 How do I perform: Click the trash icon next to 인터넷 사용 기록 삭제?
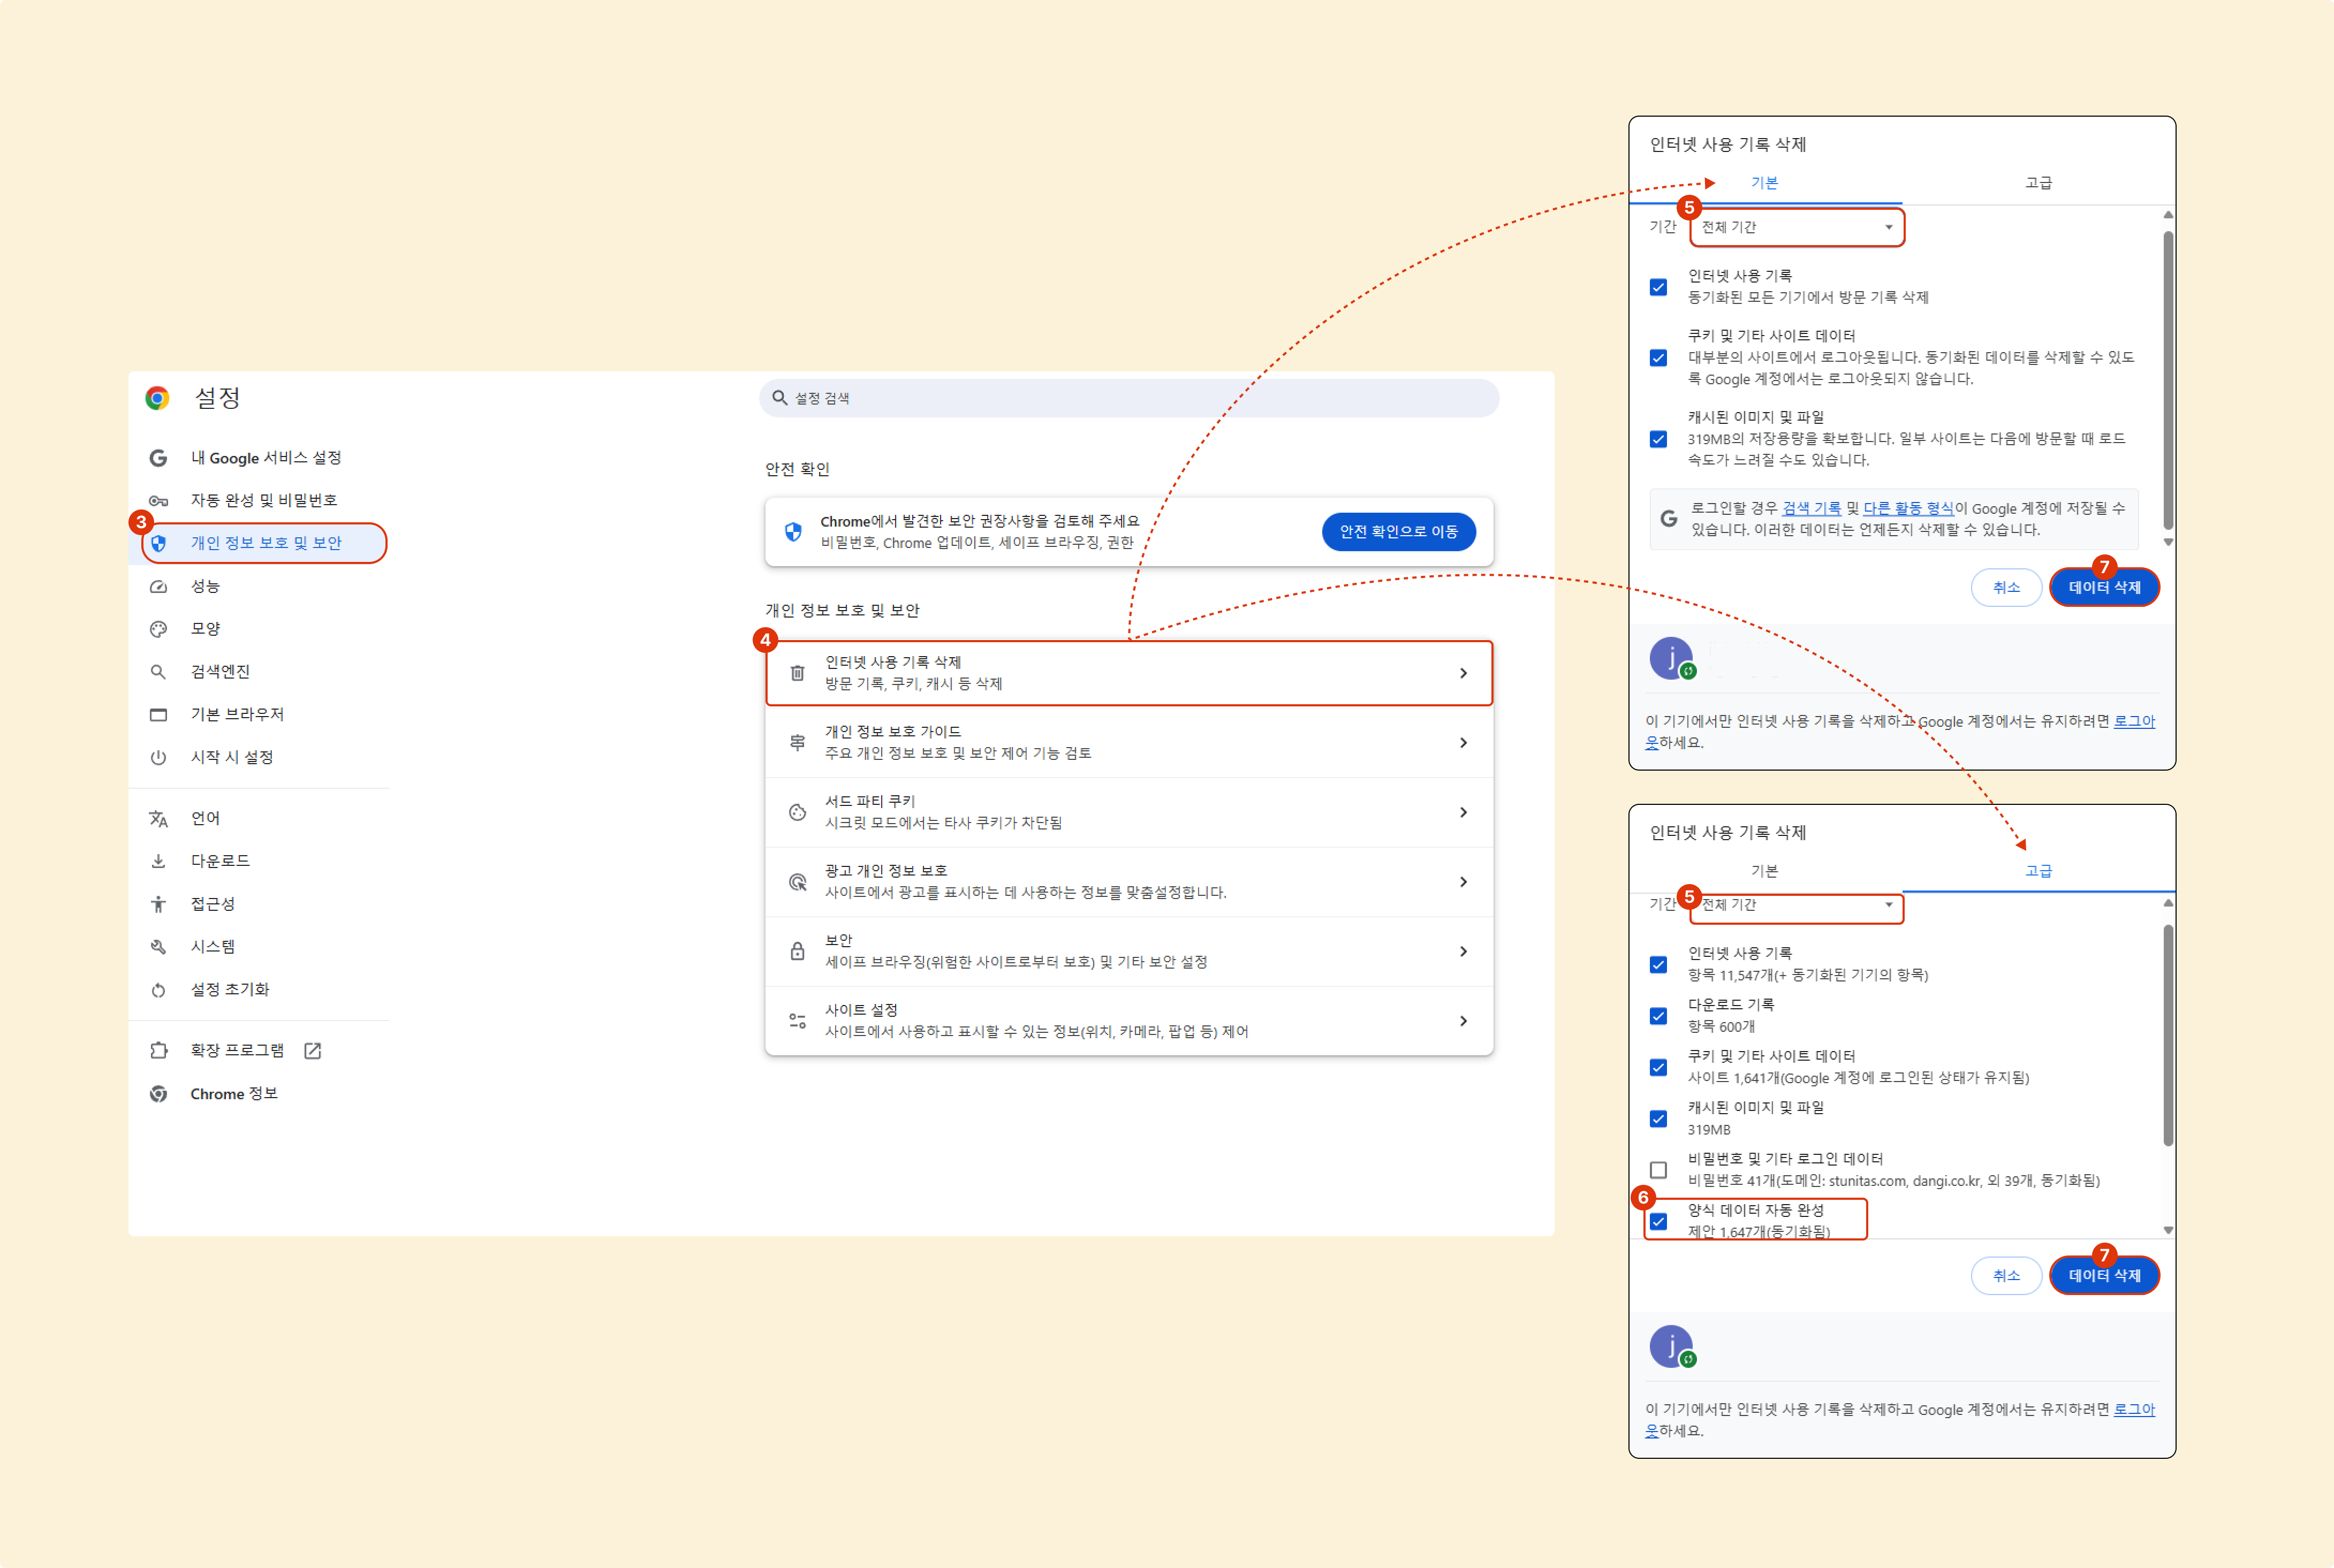click(797, 673)
